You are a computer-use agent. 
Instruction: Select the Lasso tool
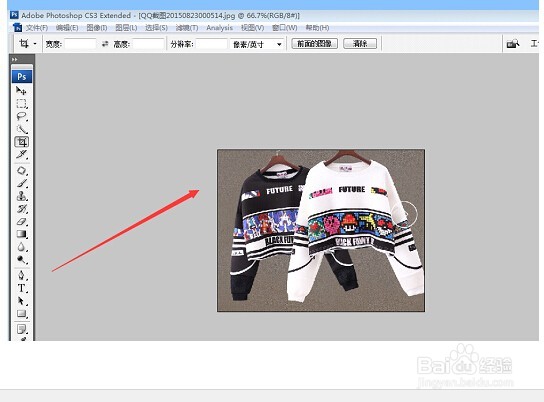click(22, 117)
